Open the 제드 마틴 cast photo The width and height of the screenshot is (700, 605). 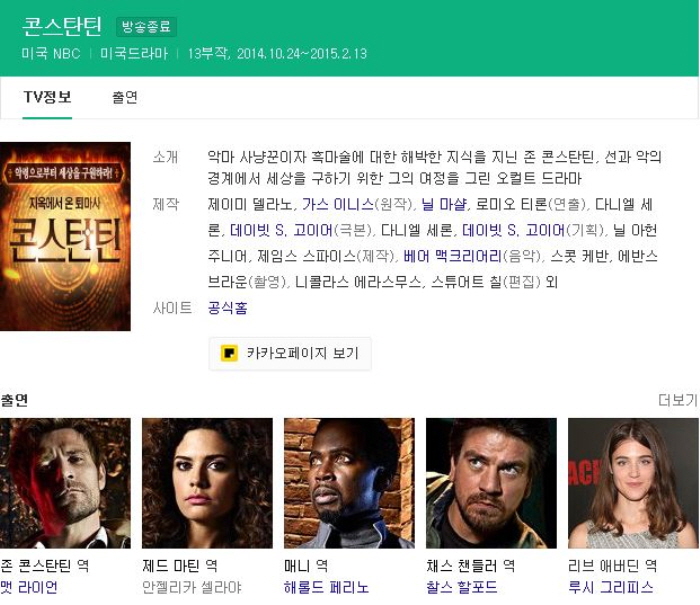[207, 483]
